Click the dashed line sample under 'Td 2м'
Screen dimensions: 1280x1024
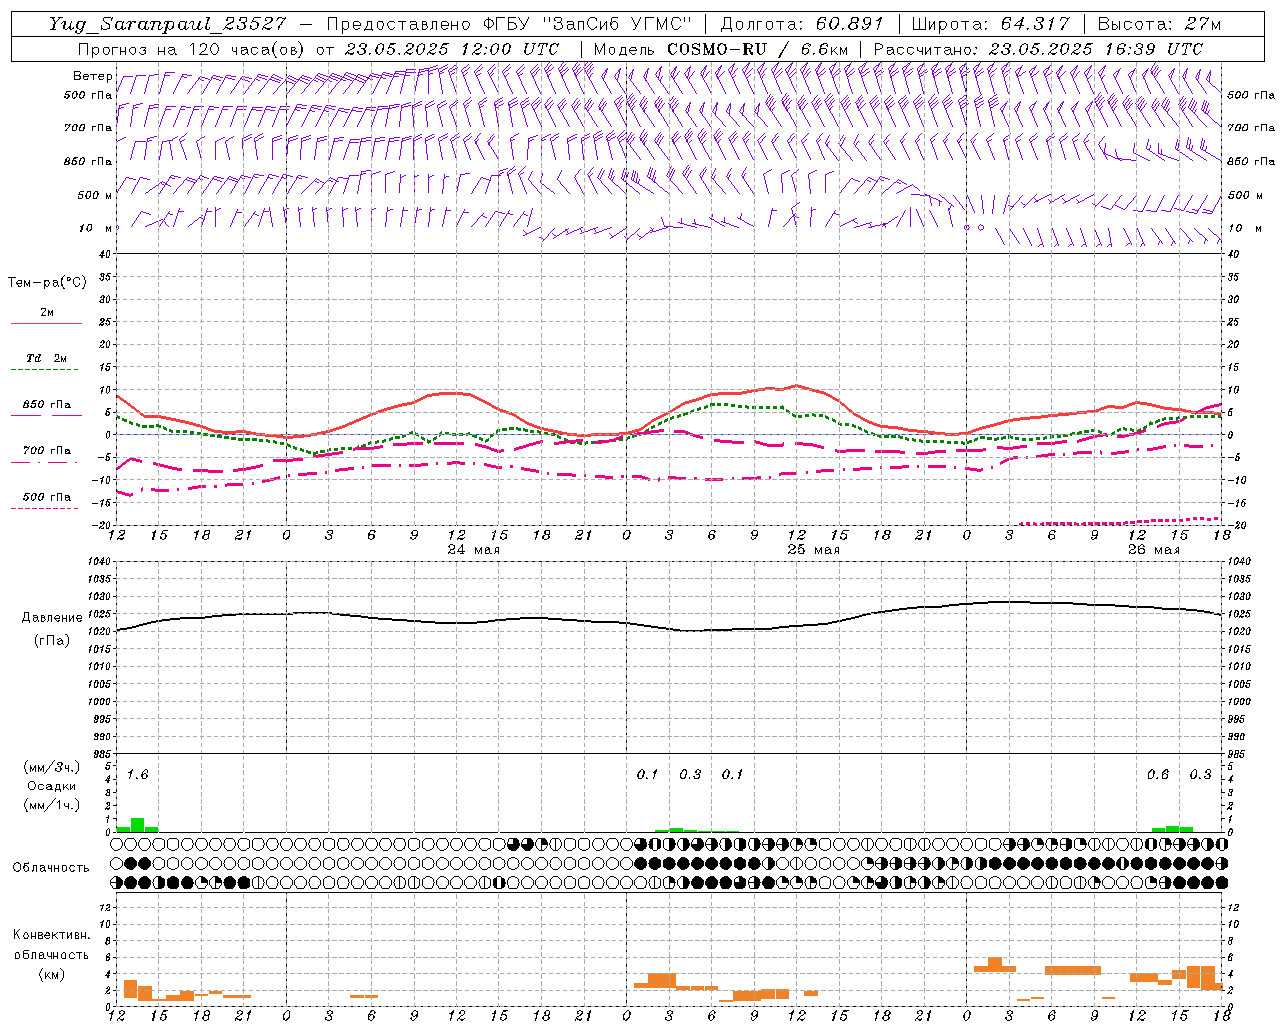point(45,370)
